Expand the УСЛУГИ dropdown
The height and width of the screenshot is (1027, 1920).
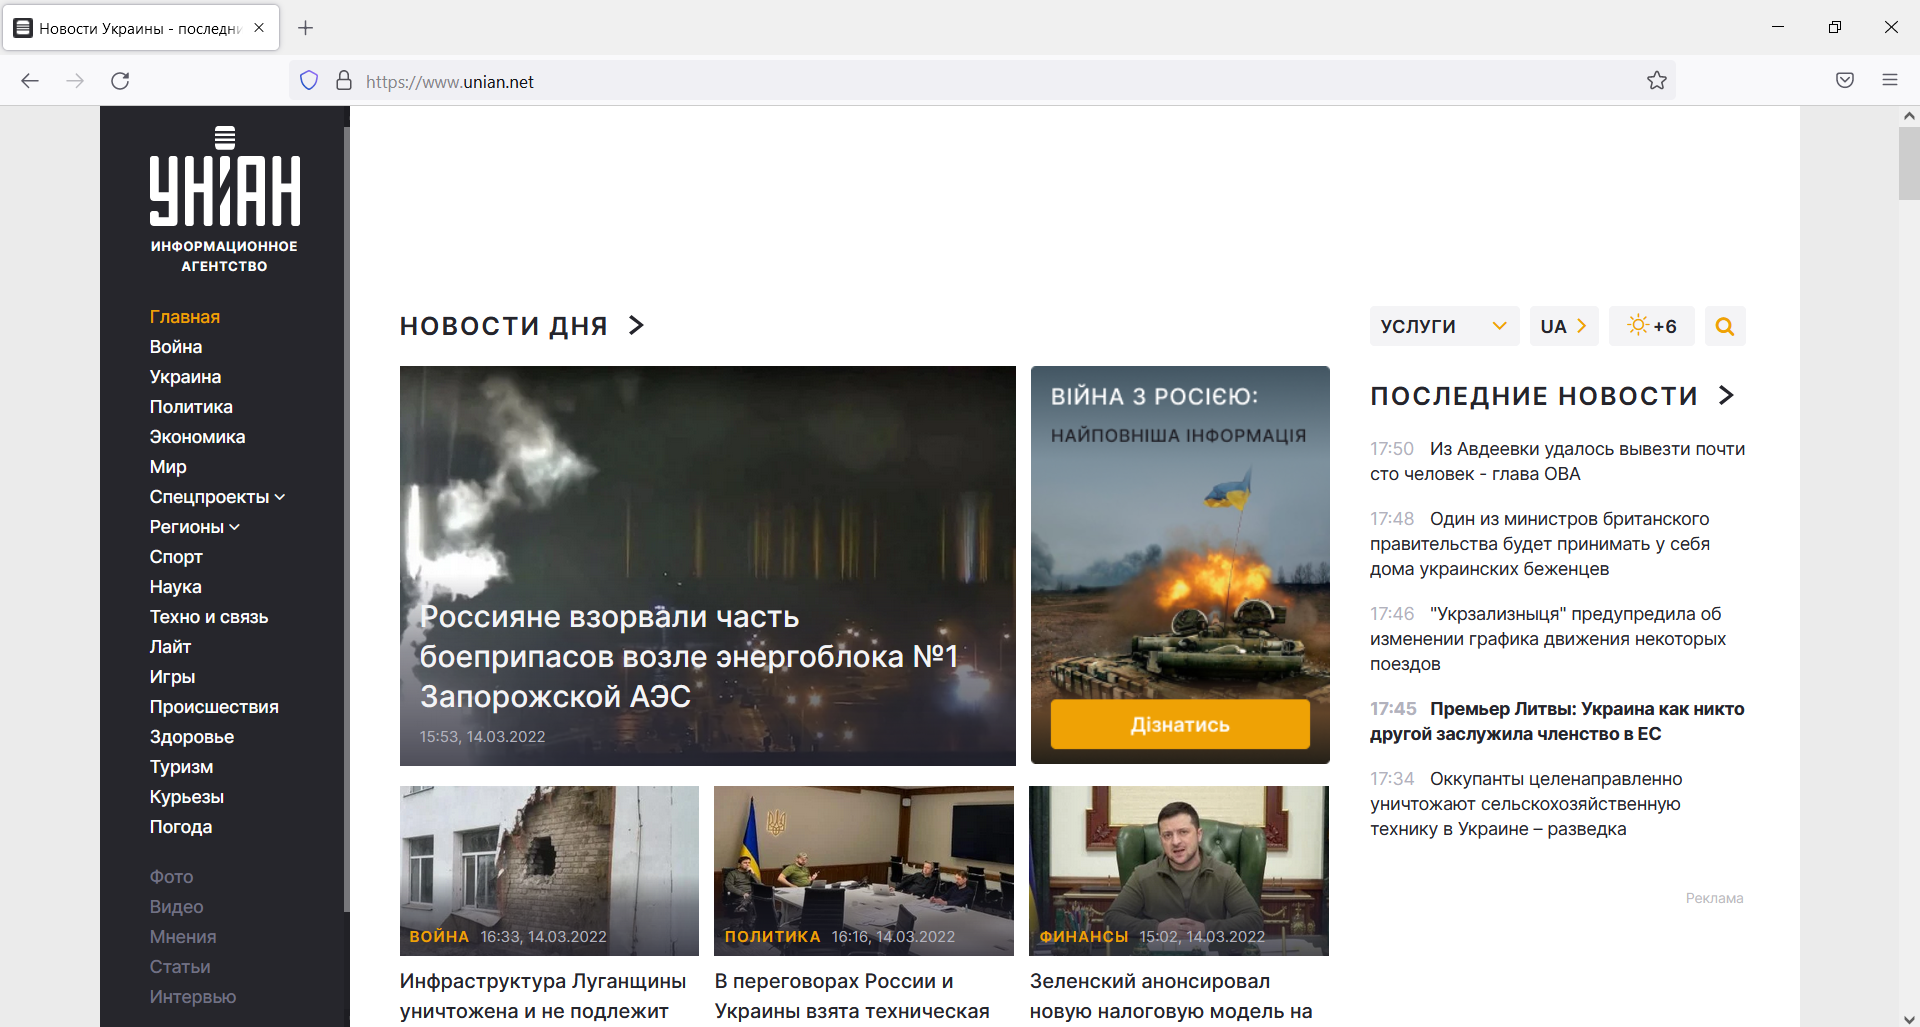click(x=1444, y=326)
